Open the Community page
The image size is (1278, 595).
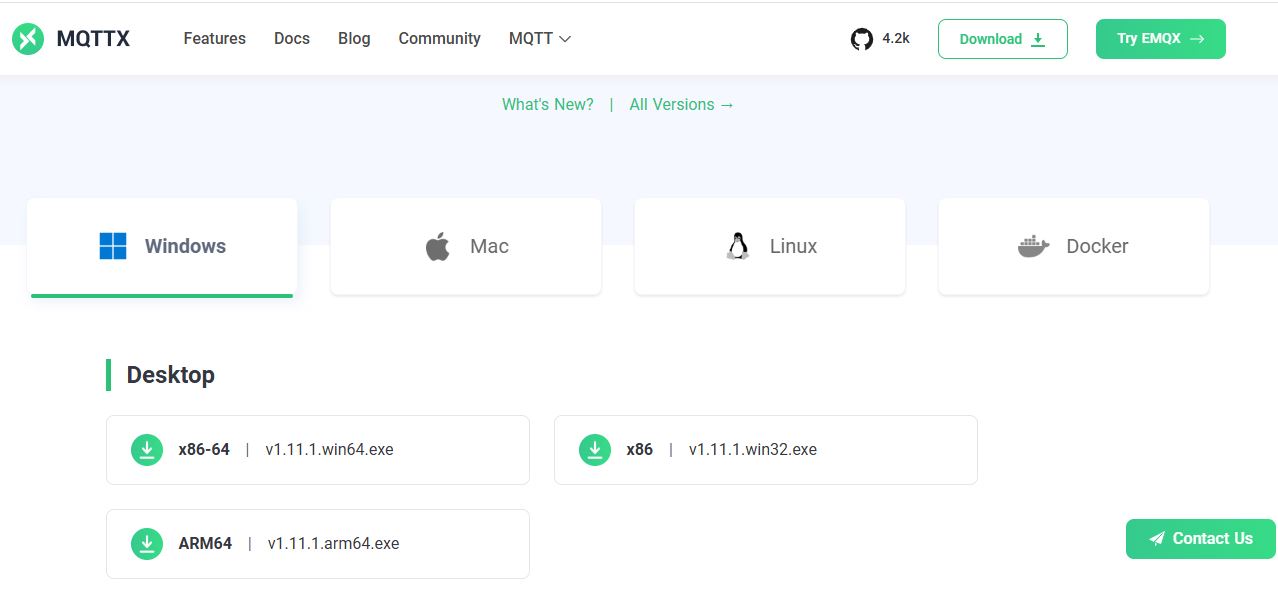coord(440,39)
